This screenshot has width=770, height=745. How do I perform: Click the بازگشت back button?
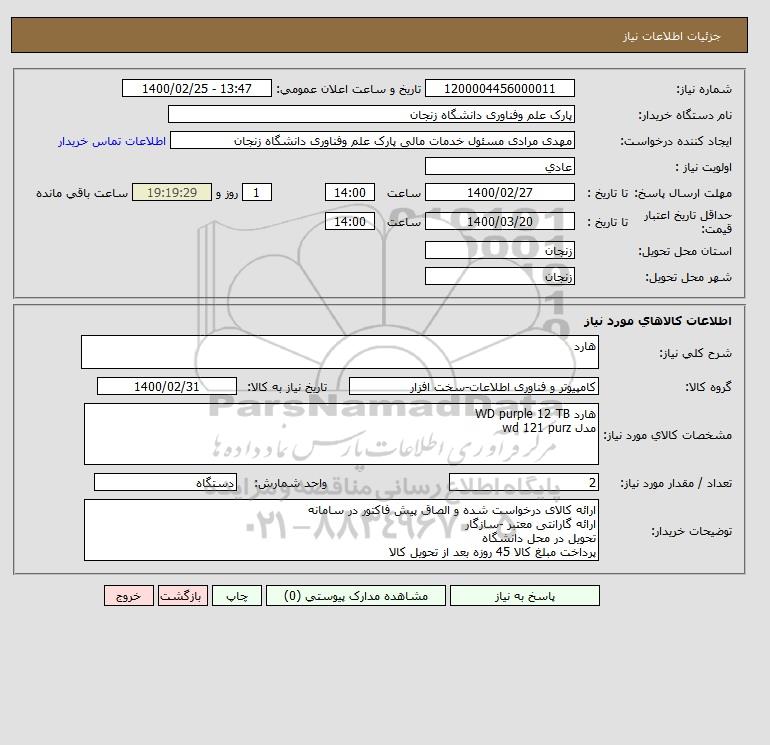point(183,595)
